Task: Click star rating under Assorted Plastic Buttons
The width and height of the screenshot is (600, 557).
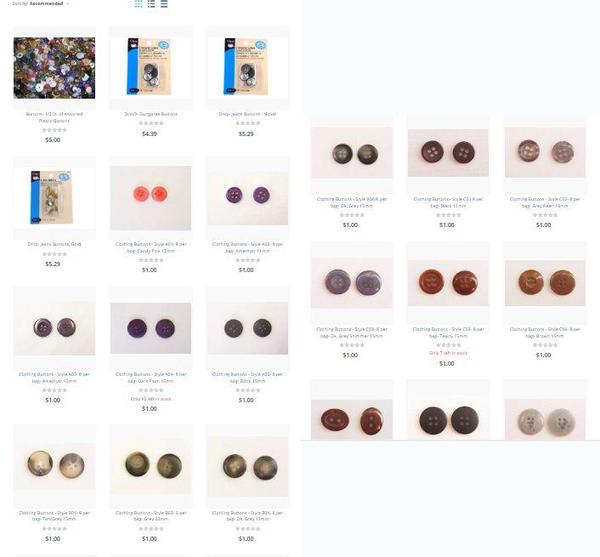Action: tap(54, 130)
